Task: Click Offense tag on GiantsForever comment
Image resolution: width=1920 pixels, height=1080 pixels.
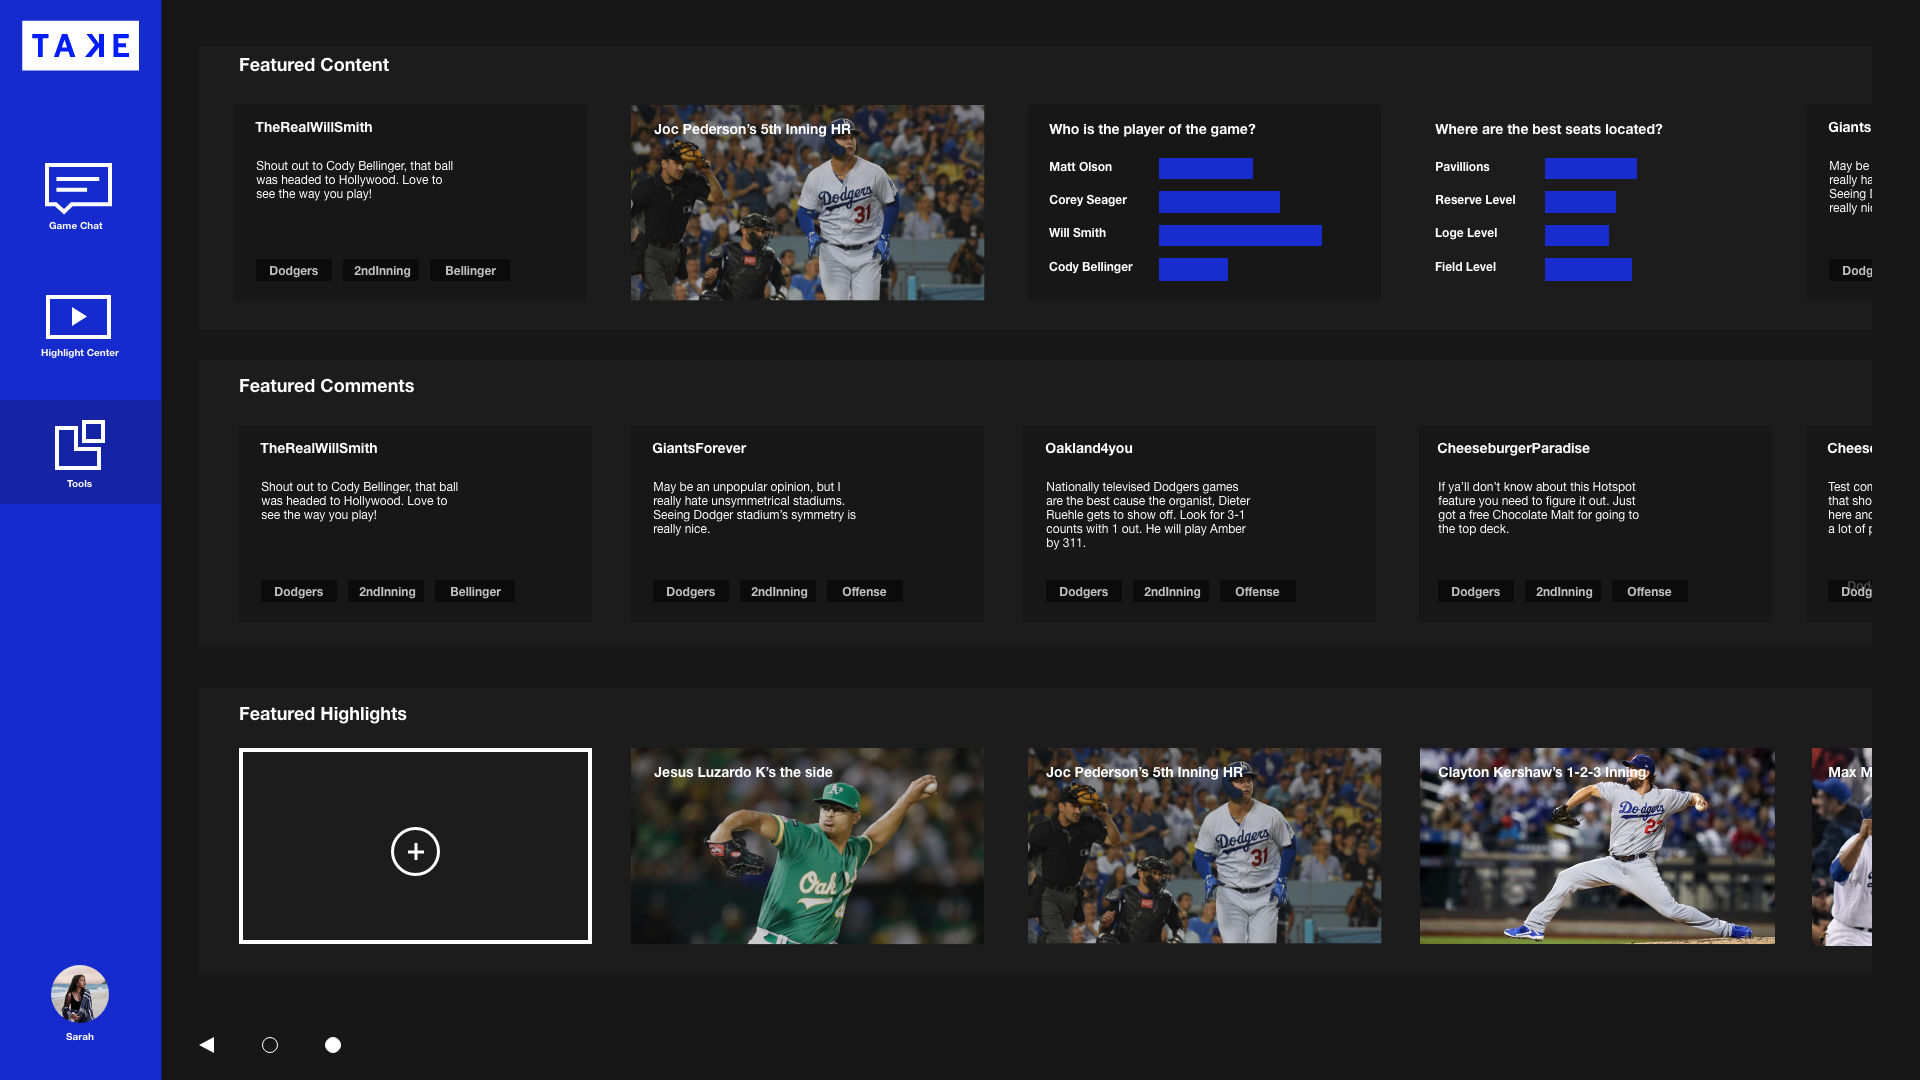Action: coord(864,592)
